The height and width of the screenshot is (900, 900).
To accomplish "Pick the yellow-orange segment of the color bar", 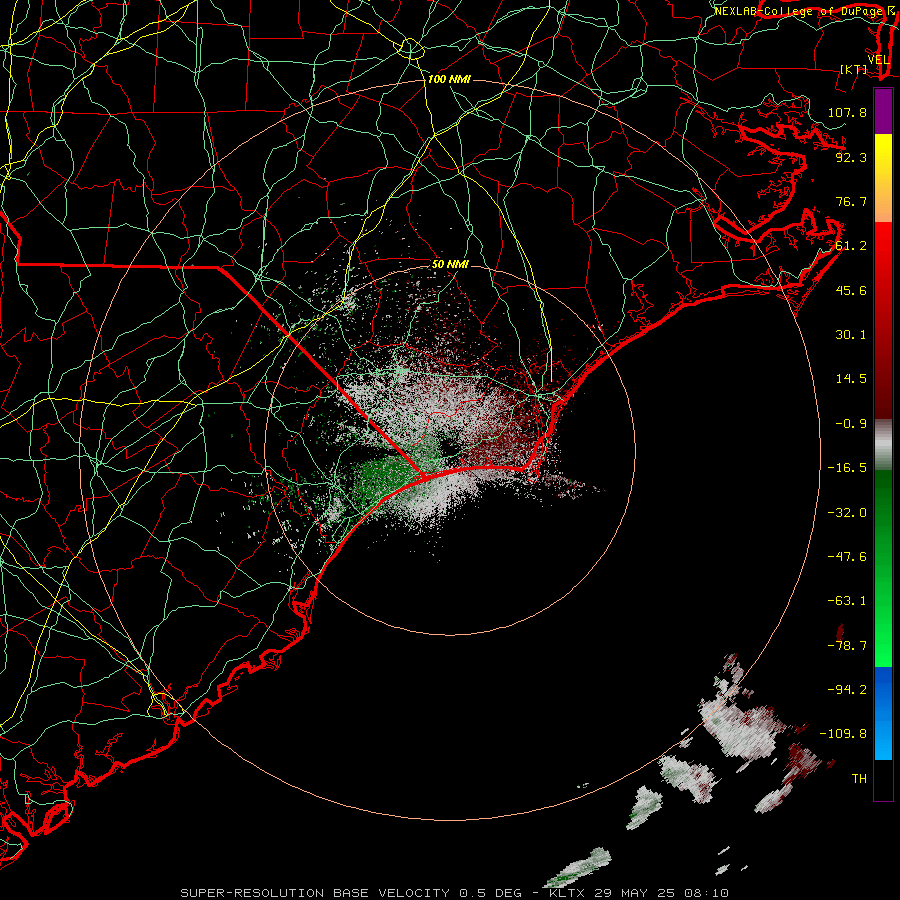I will [x=883, y=178].
